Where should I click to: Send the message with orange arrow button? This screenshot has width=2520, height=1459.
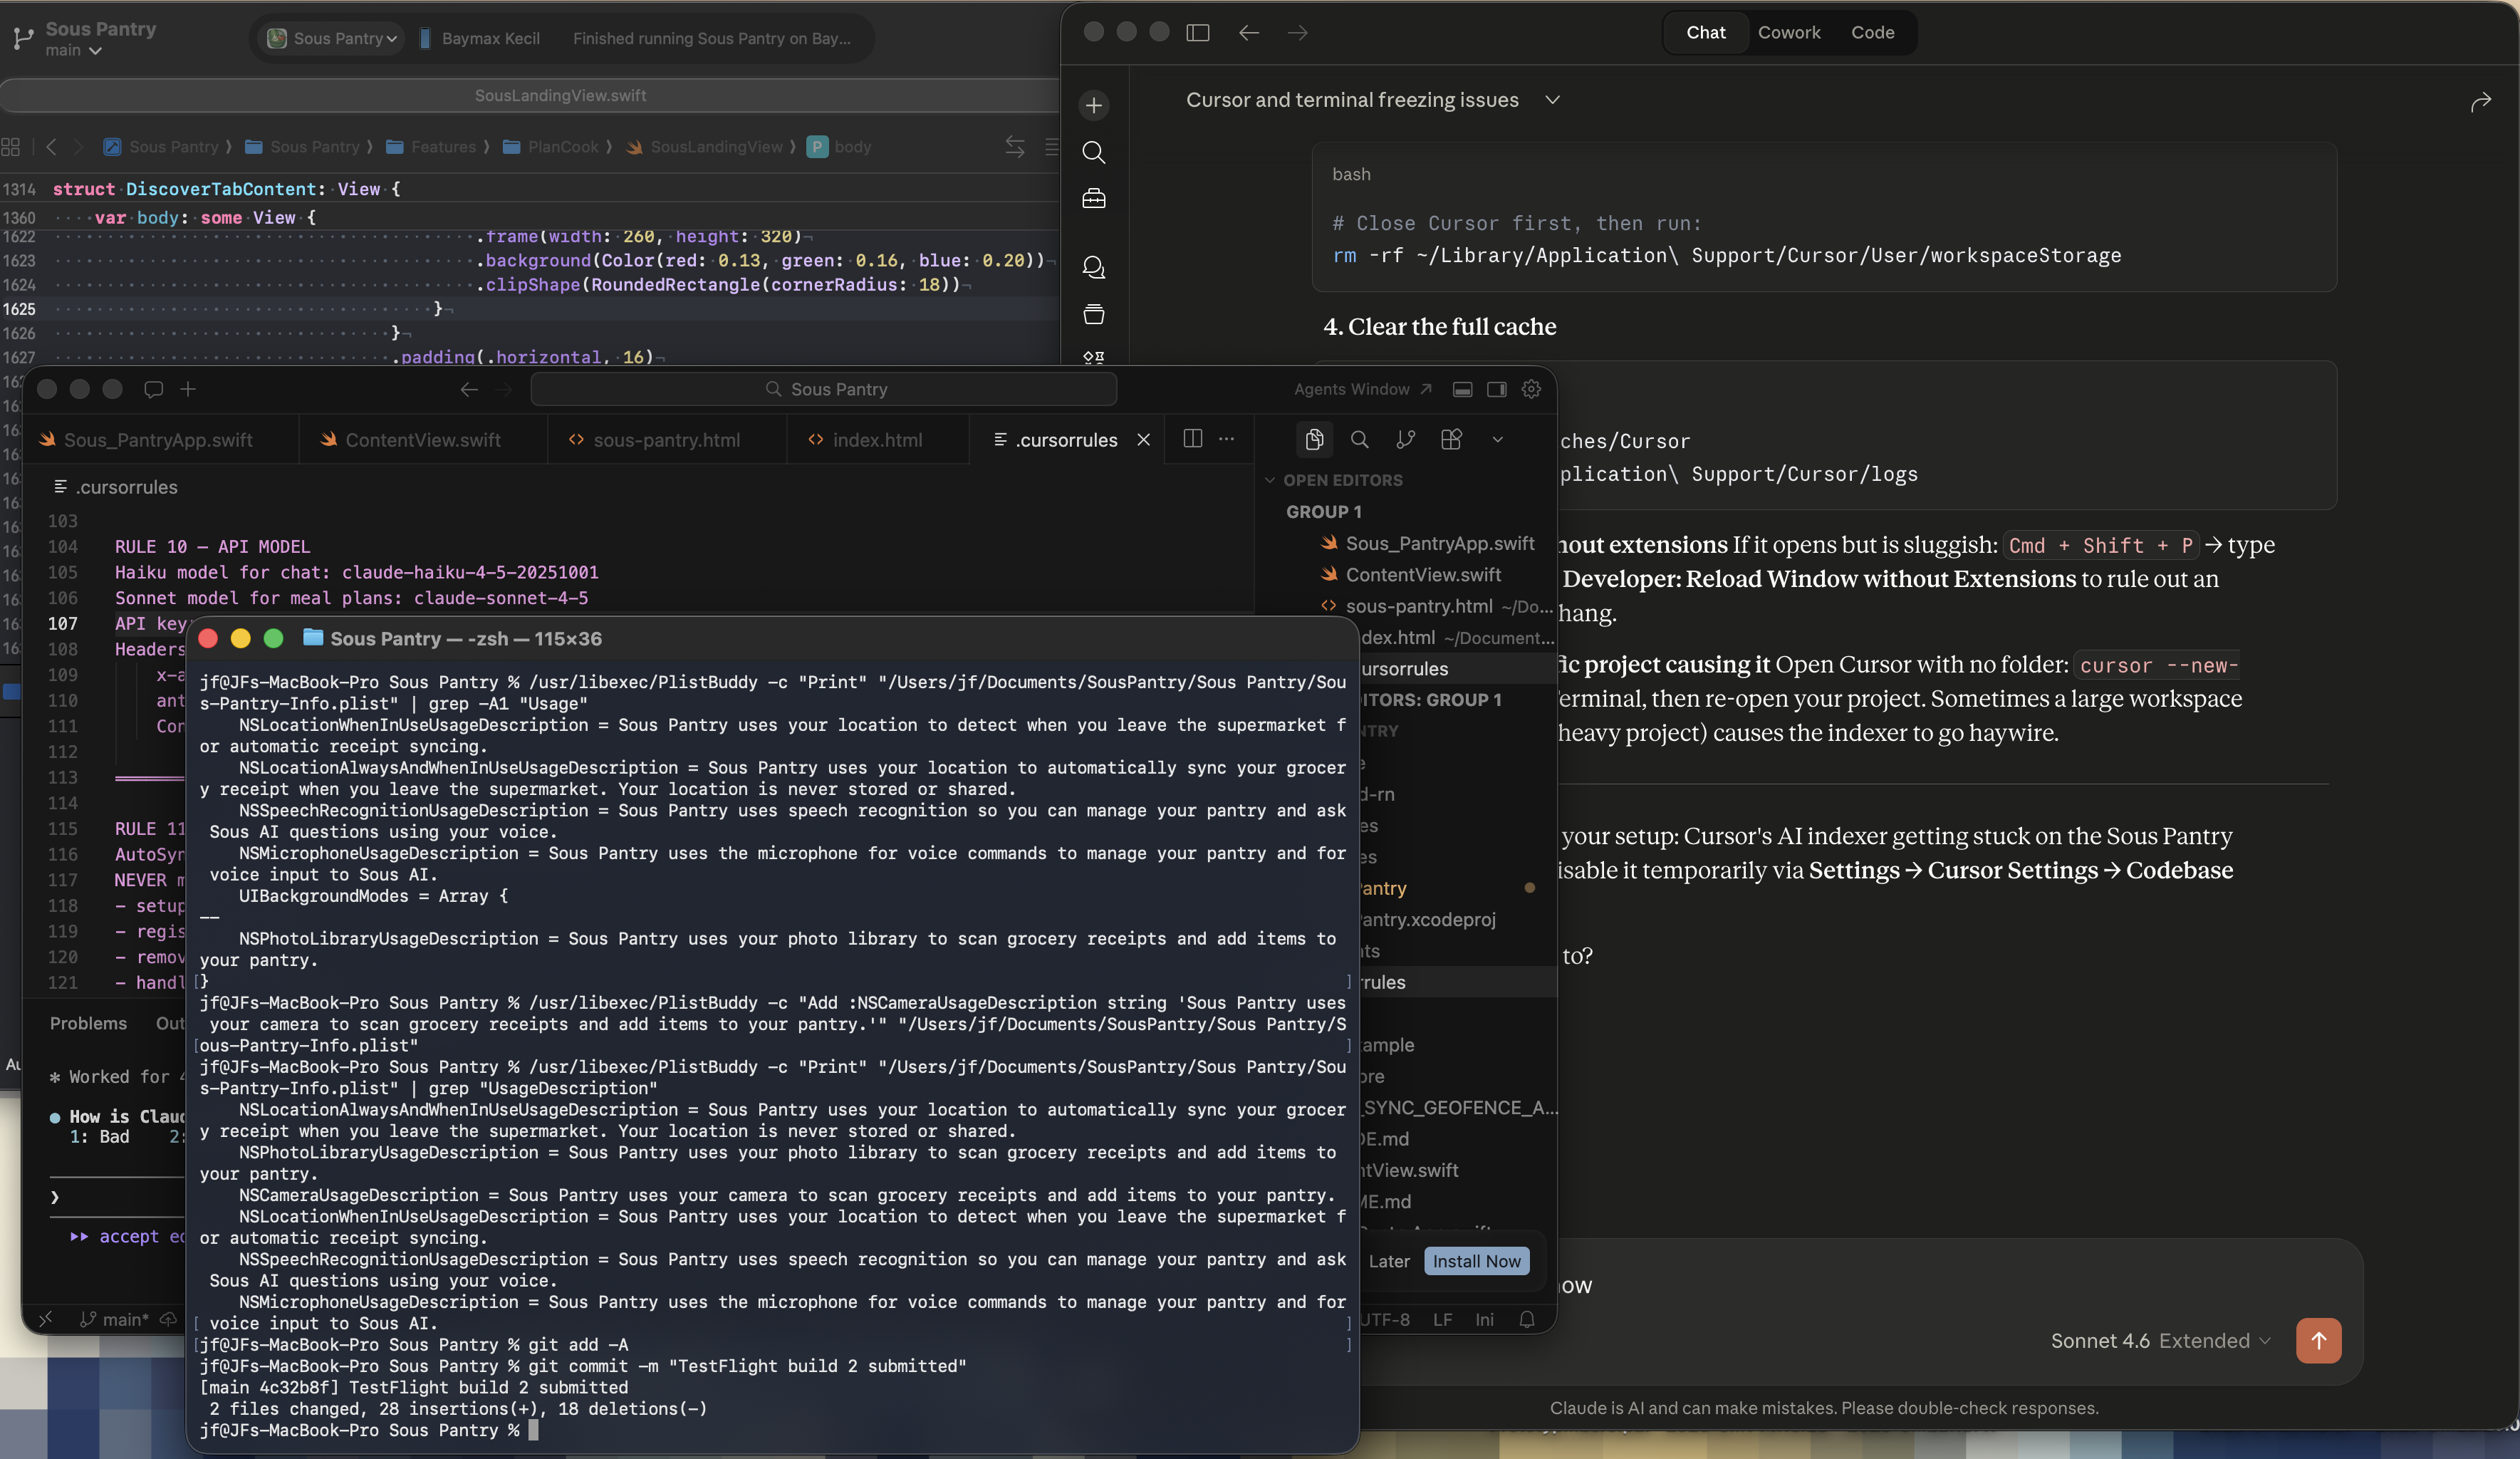[2318, 1340]
